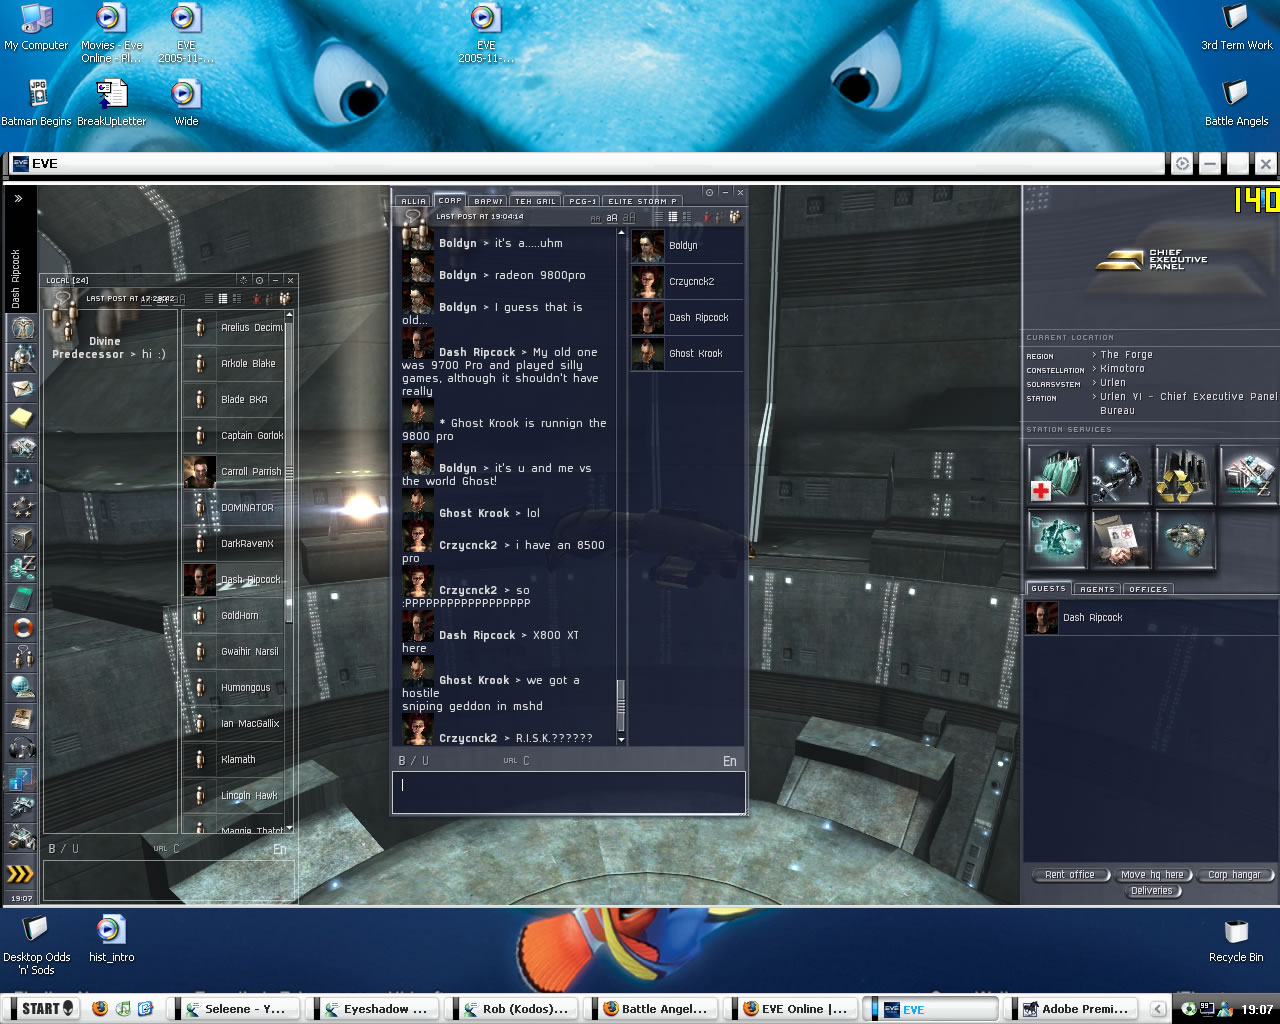This screenshot has height=1024, width=1280.
Task: Open the EVE Mail envelope icon
Action: (22, 388)
